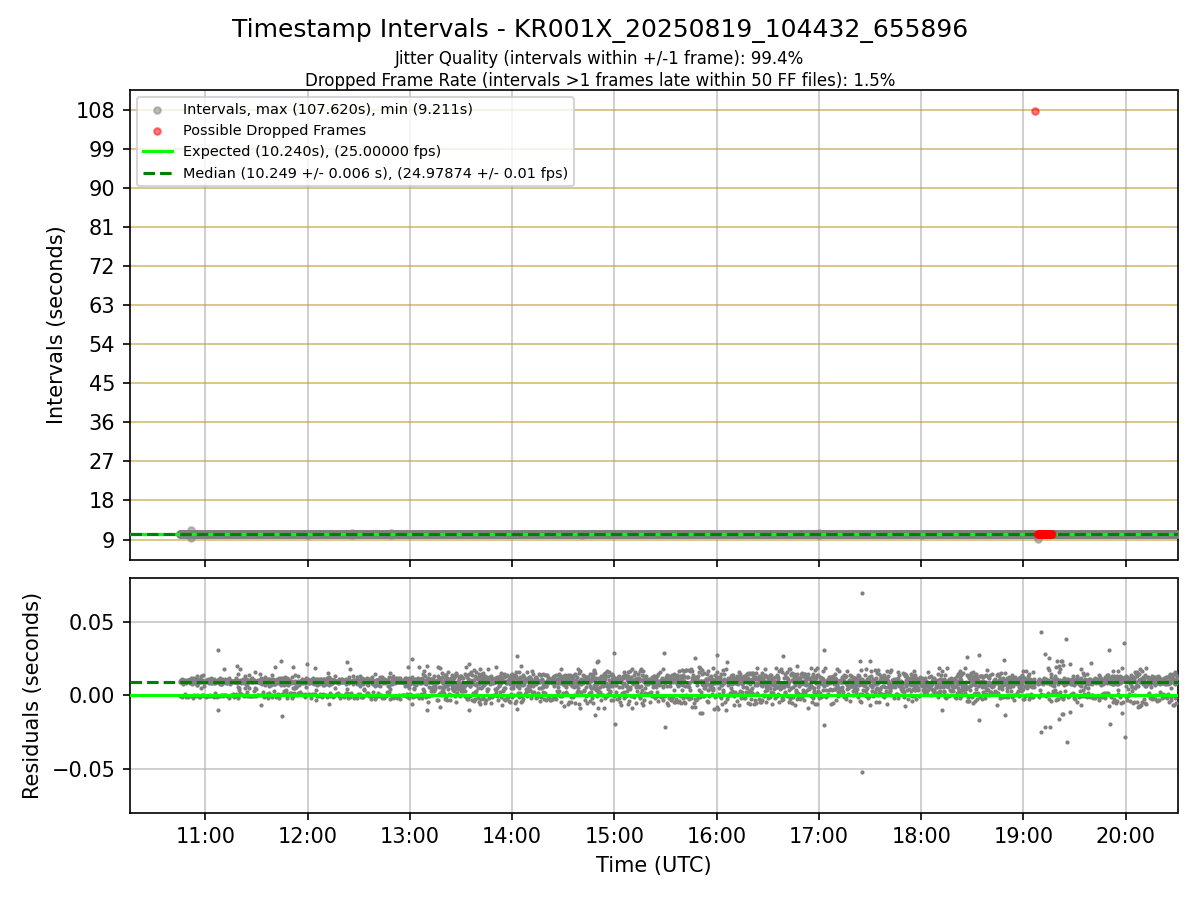Viewport: 1200px width, 900px height.
Task: Click the red dropped-frames cluster after 19:00
Action: click(1045, 534)
